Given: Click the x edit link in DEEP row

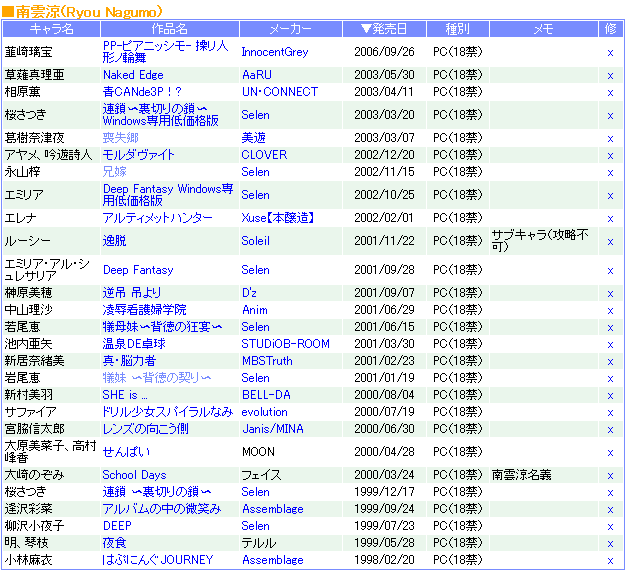Looking at the screenshot, I should 611,527.
